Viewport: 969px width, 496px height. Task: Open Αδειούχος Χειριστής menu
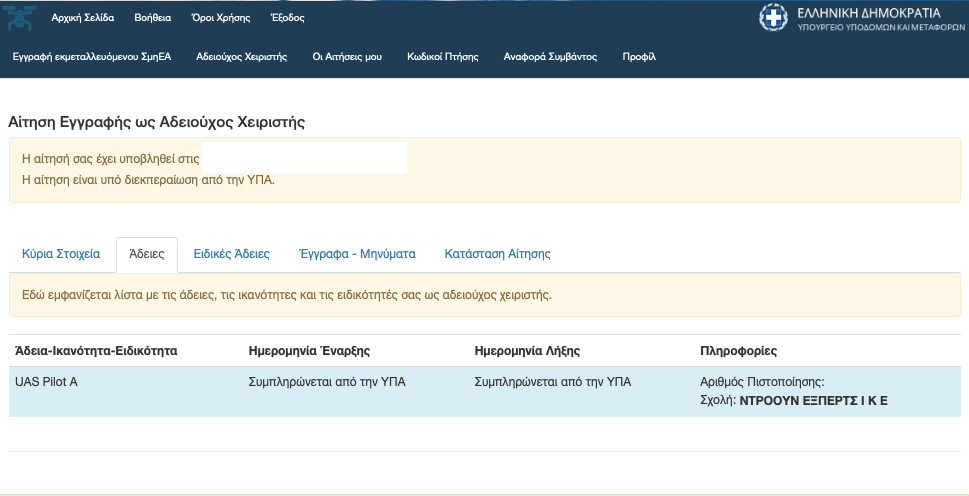tap(242, 57)
